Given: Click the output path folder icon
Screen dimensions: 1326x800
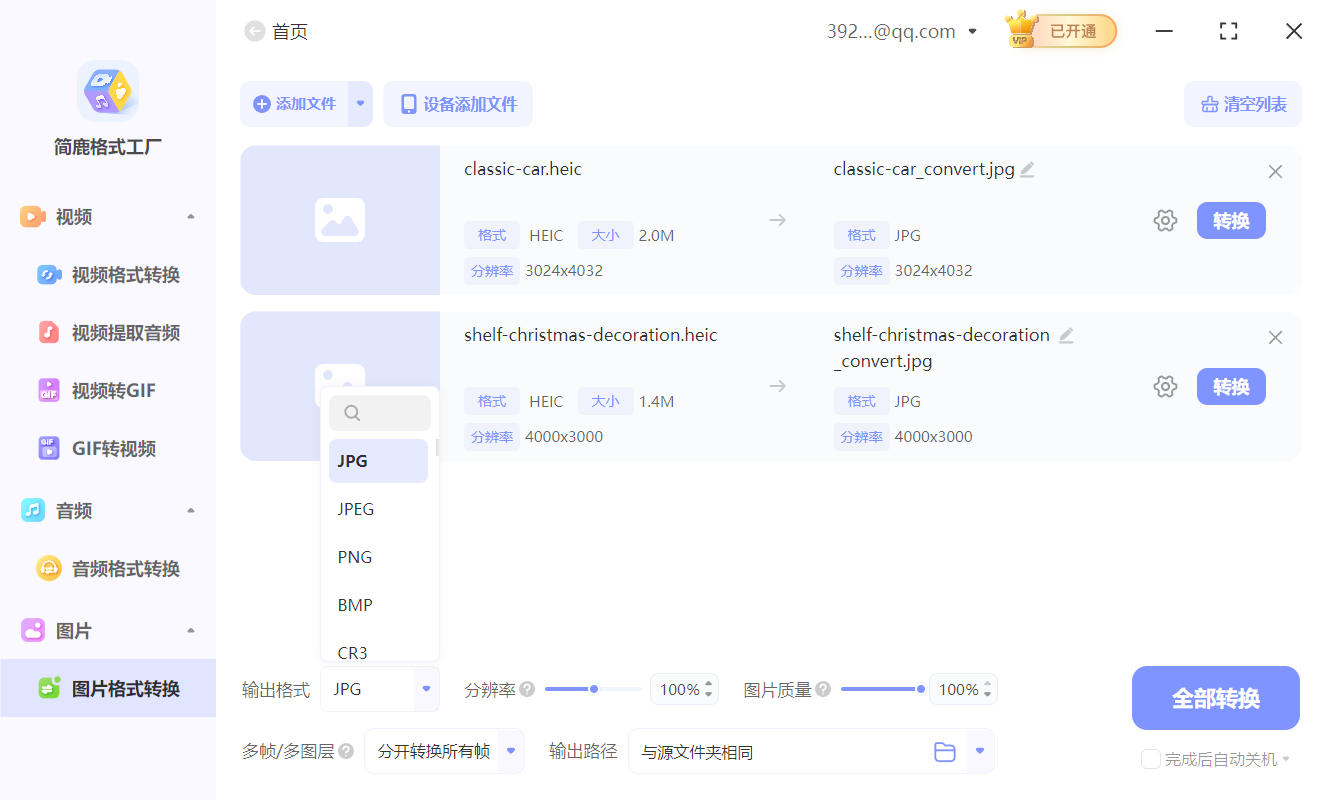Looking at the screenshot, I should [945, 751].
